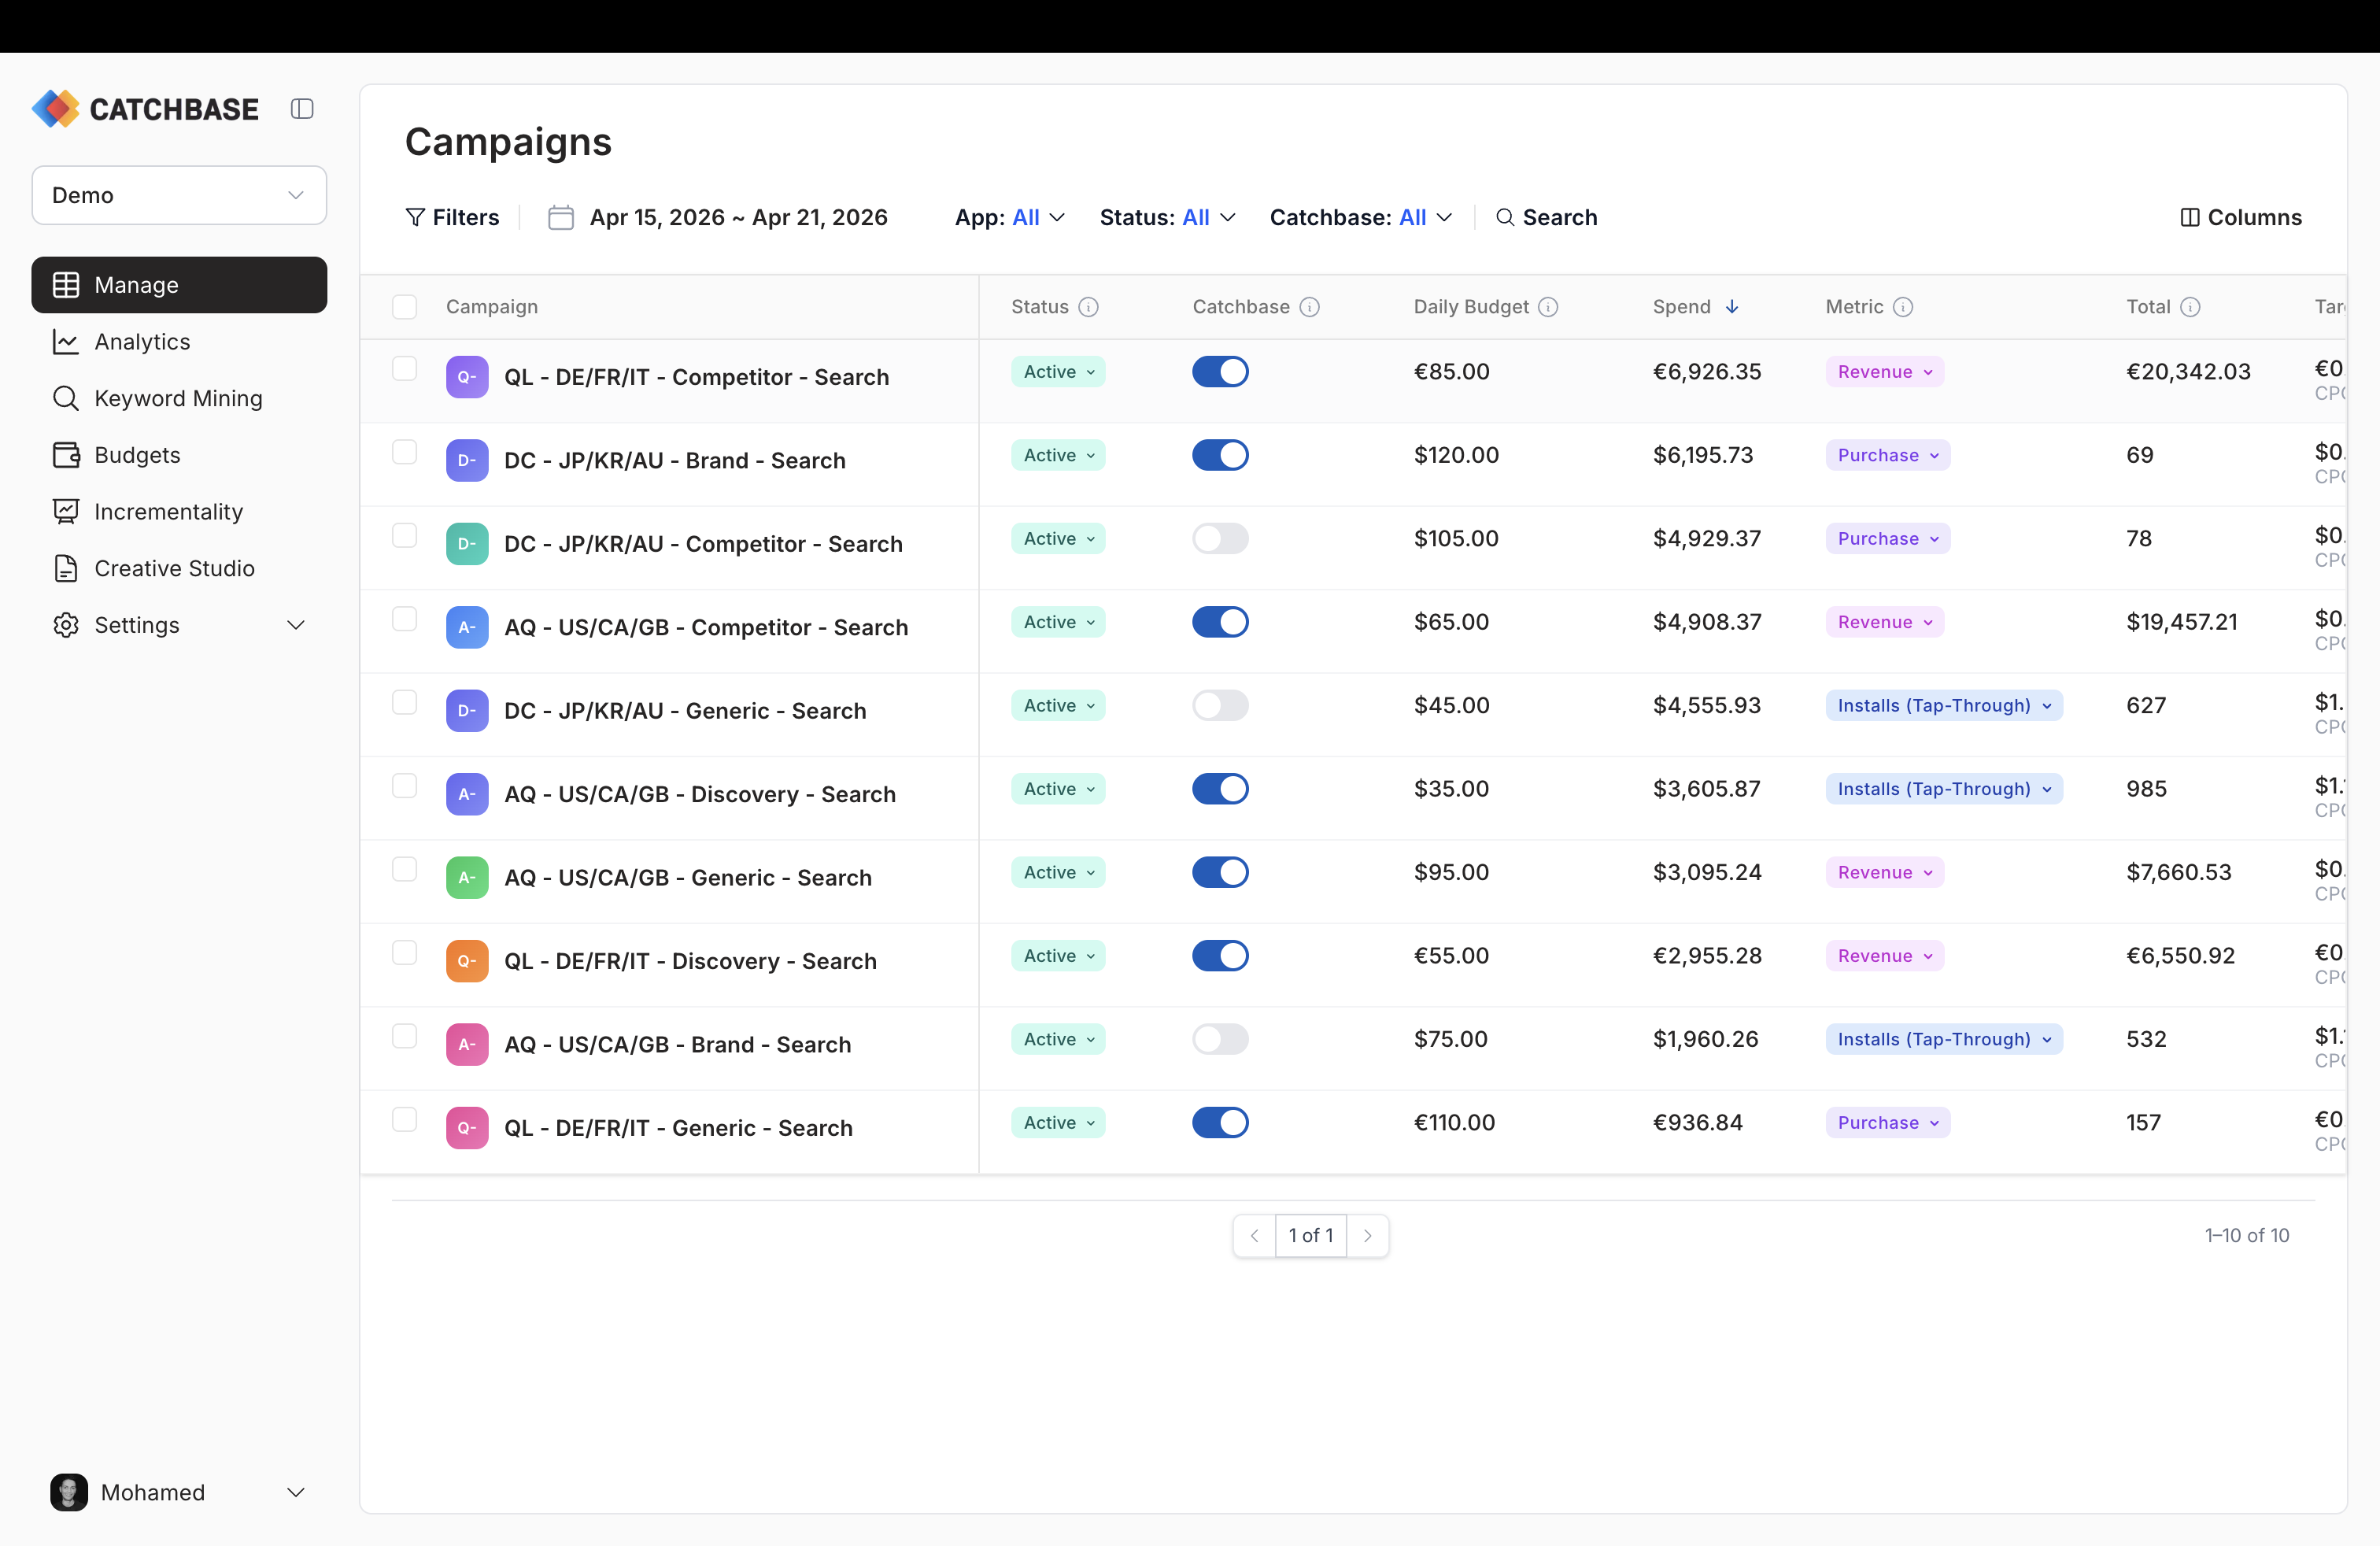Click the Daily Budget info icon

(1548, 307)
